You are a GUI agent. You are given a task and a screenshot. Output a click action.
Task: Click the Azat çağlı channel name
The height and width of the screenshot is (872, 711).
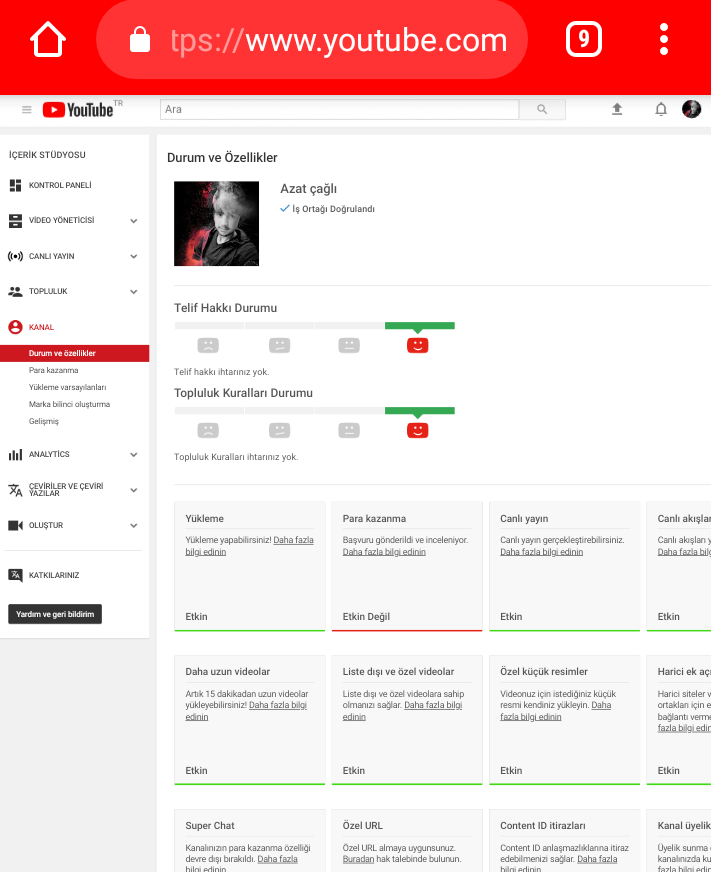(308, 189)
